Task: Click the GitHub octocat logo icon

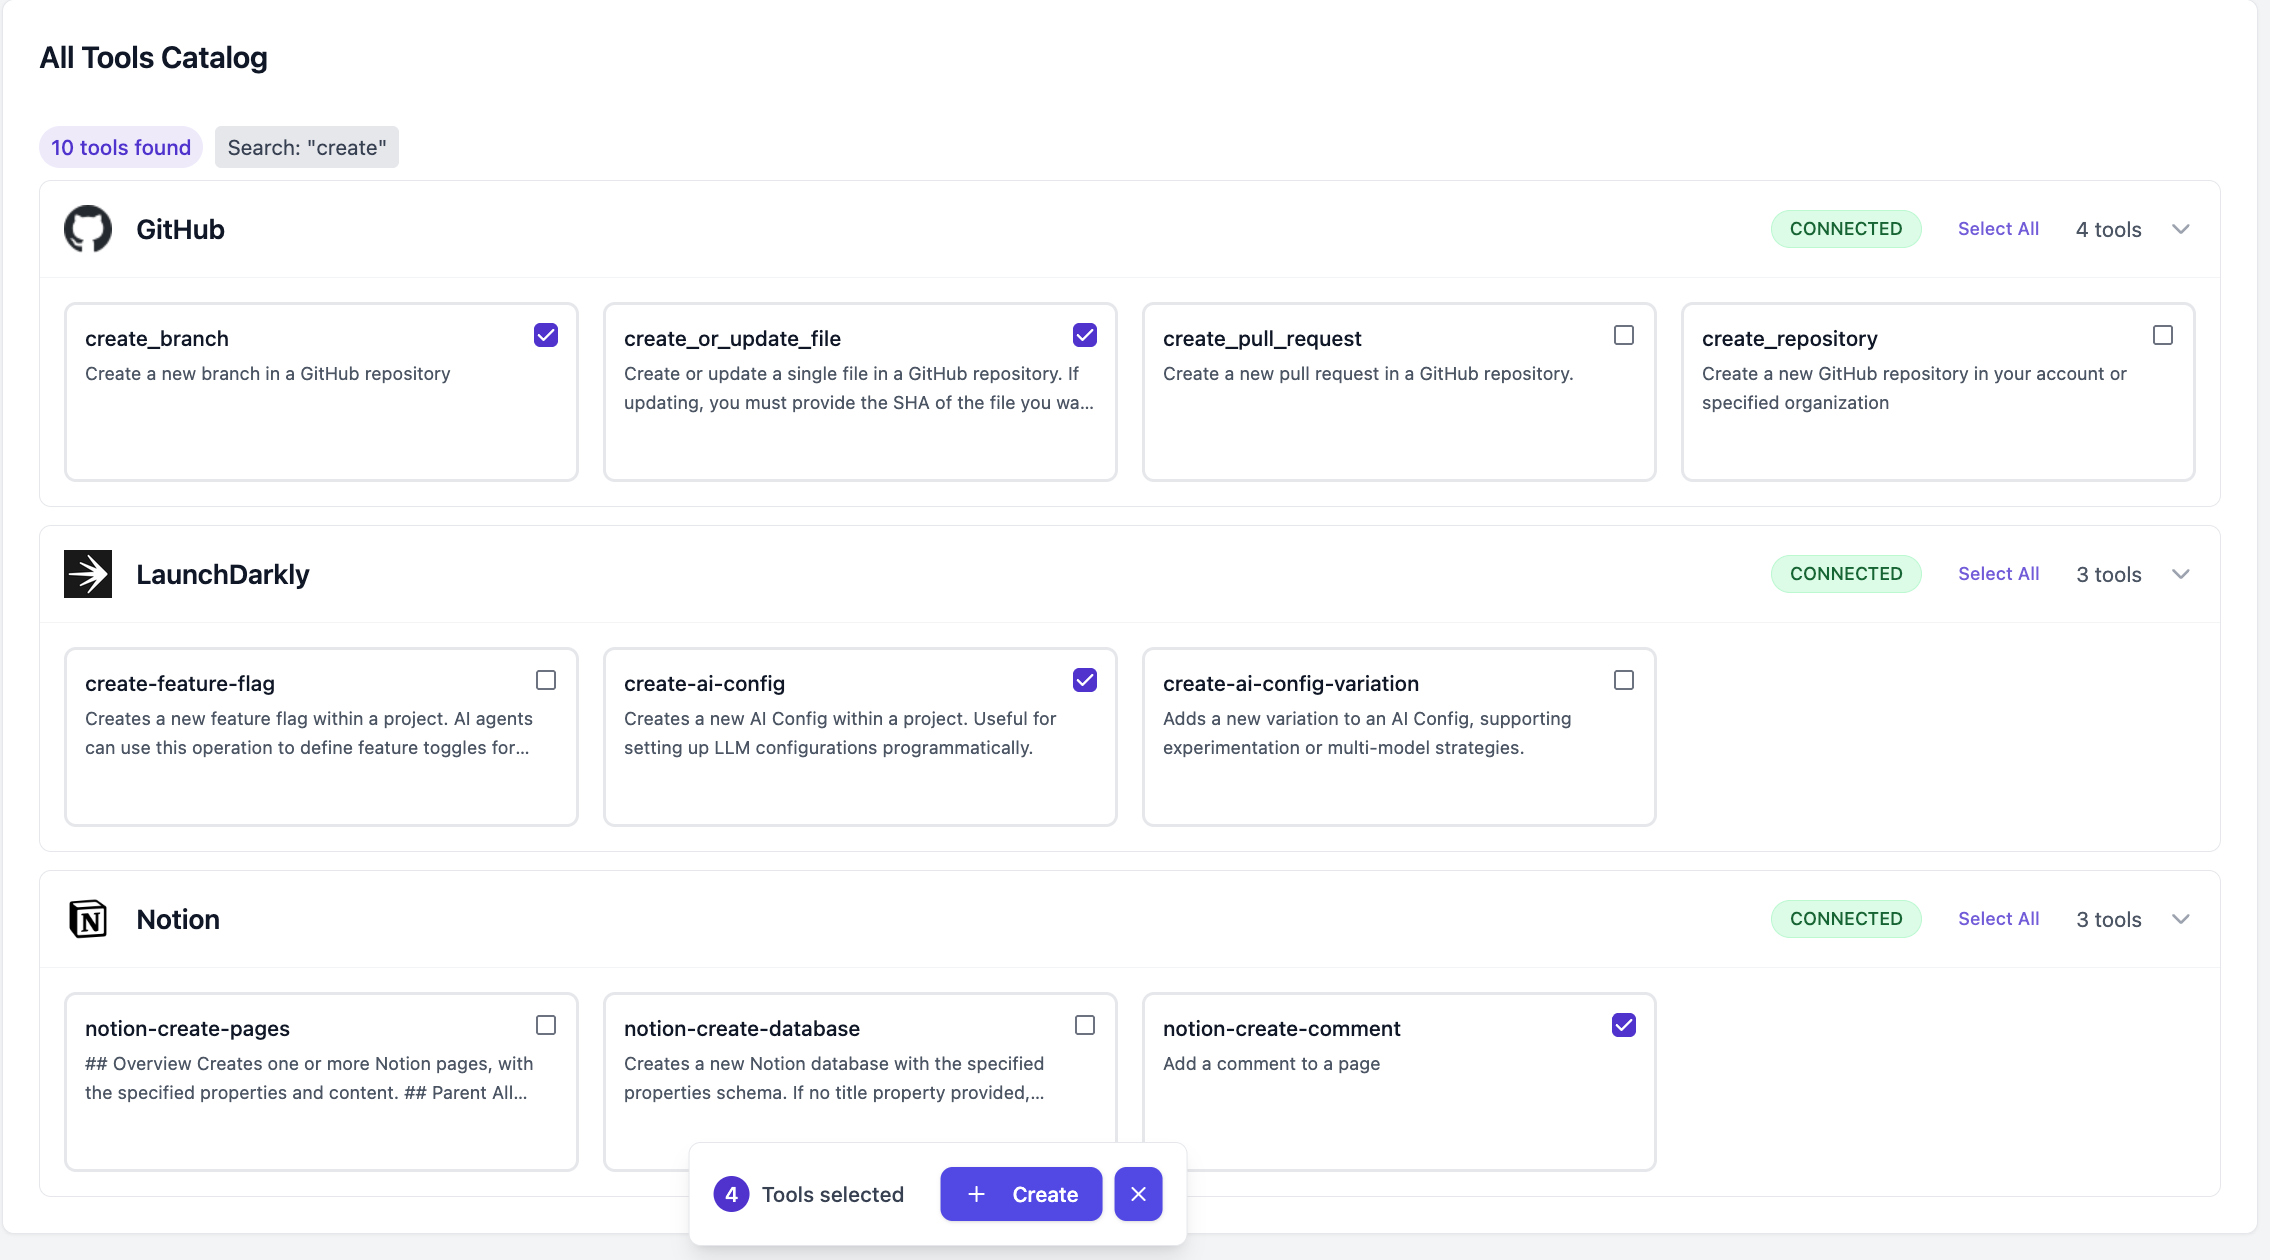Action: click(x=88, y=229)
